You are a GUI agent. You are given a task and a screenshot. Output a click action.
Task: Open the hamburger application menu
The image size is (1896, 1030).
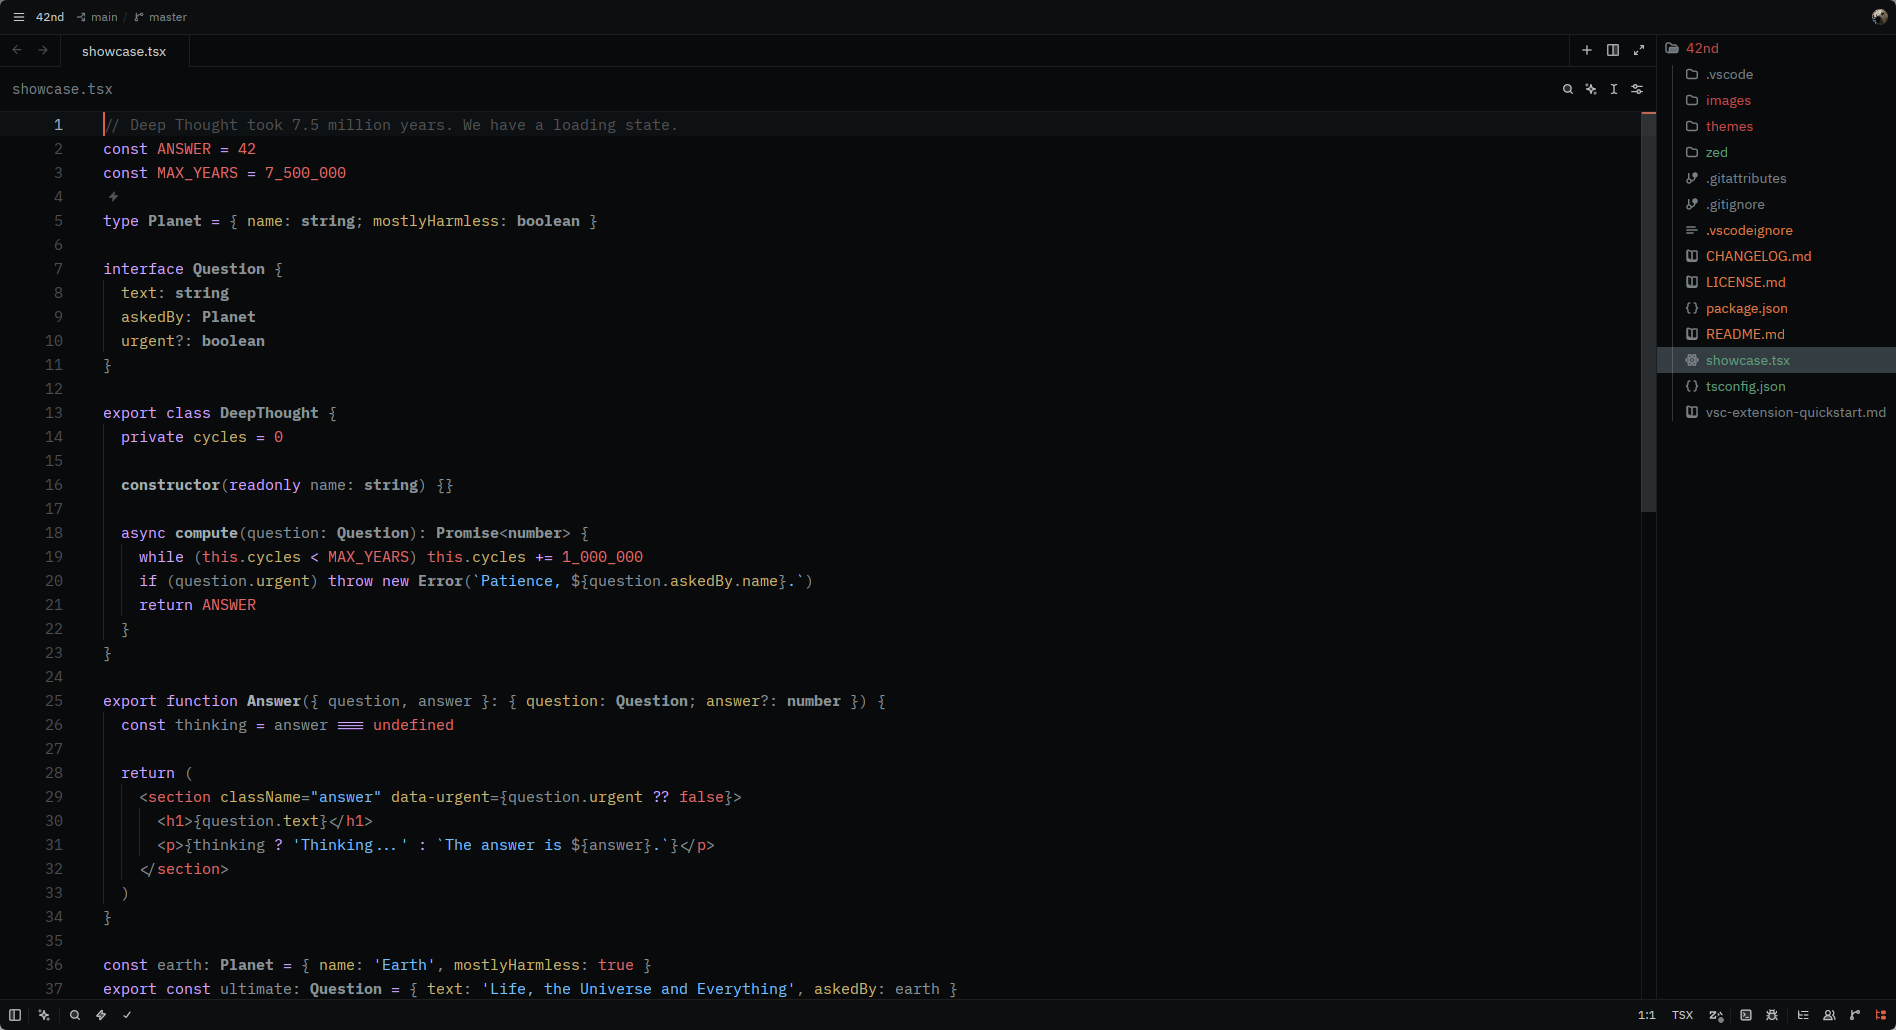[18, 17]
